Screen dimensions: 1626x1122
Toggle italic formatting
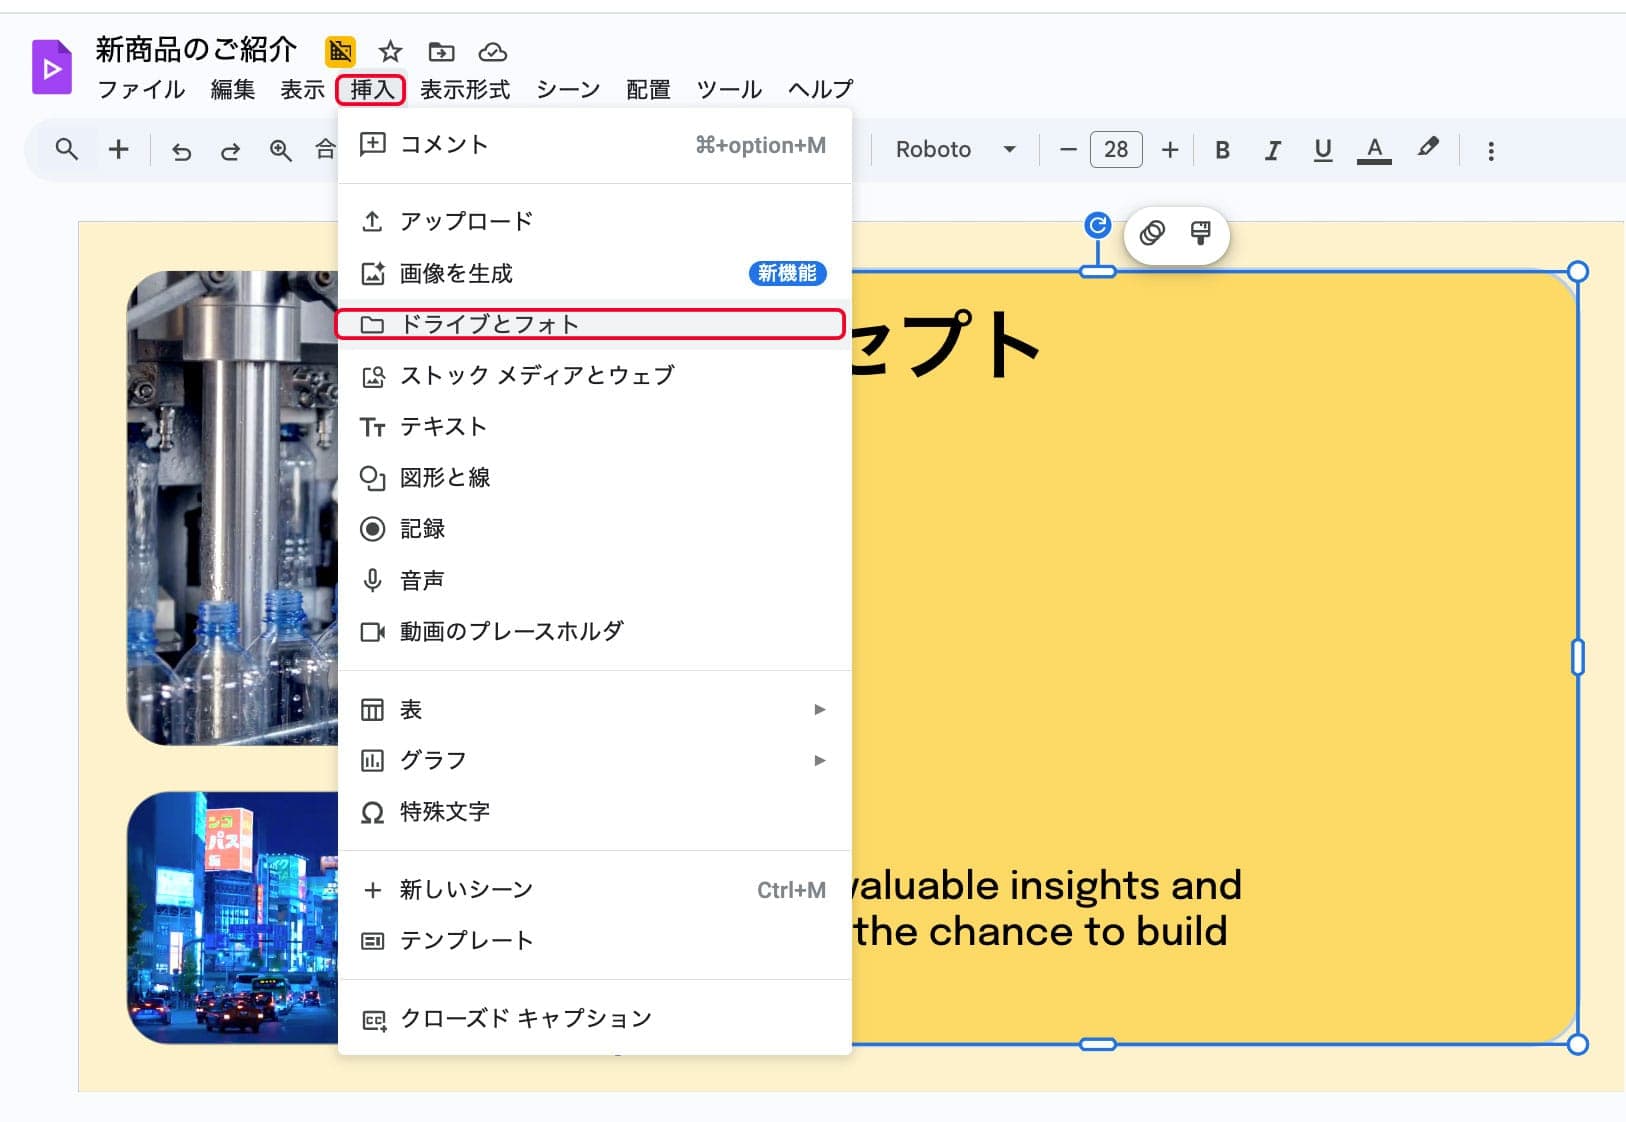(1272, 150)
